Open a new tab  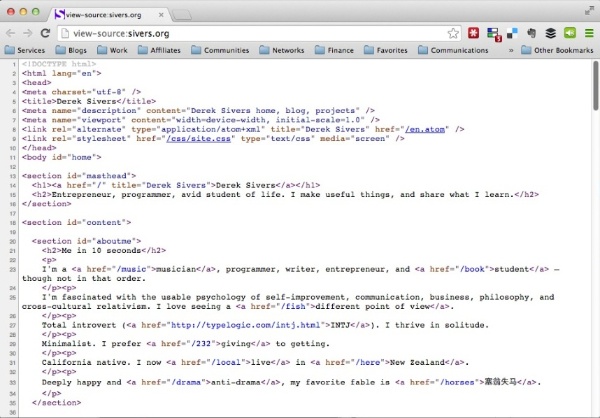[x=181, y=15]
